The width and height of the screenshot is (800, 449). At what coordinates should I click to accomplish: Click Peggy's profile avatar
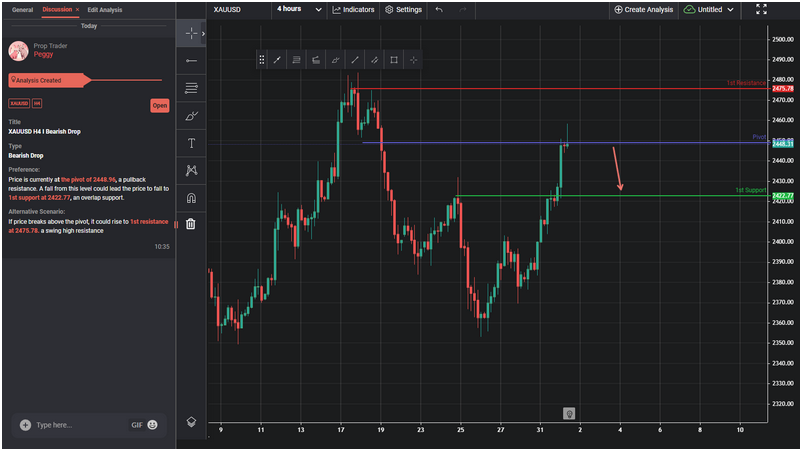click(x=18, y=51)
